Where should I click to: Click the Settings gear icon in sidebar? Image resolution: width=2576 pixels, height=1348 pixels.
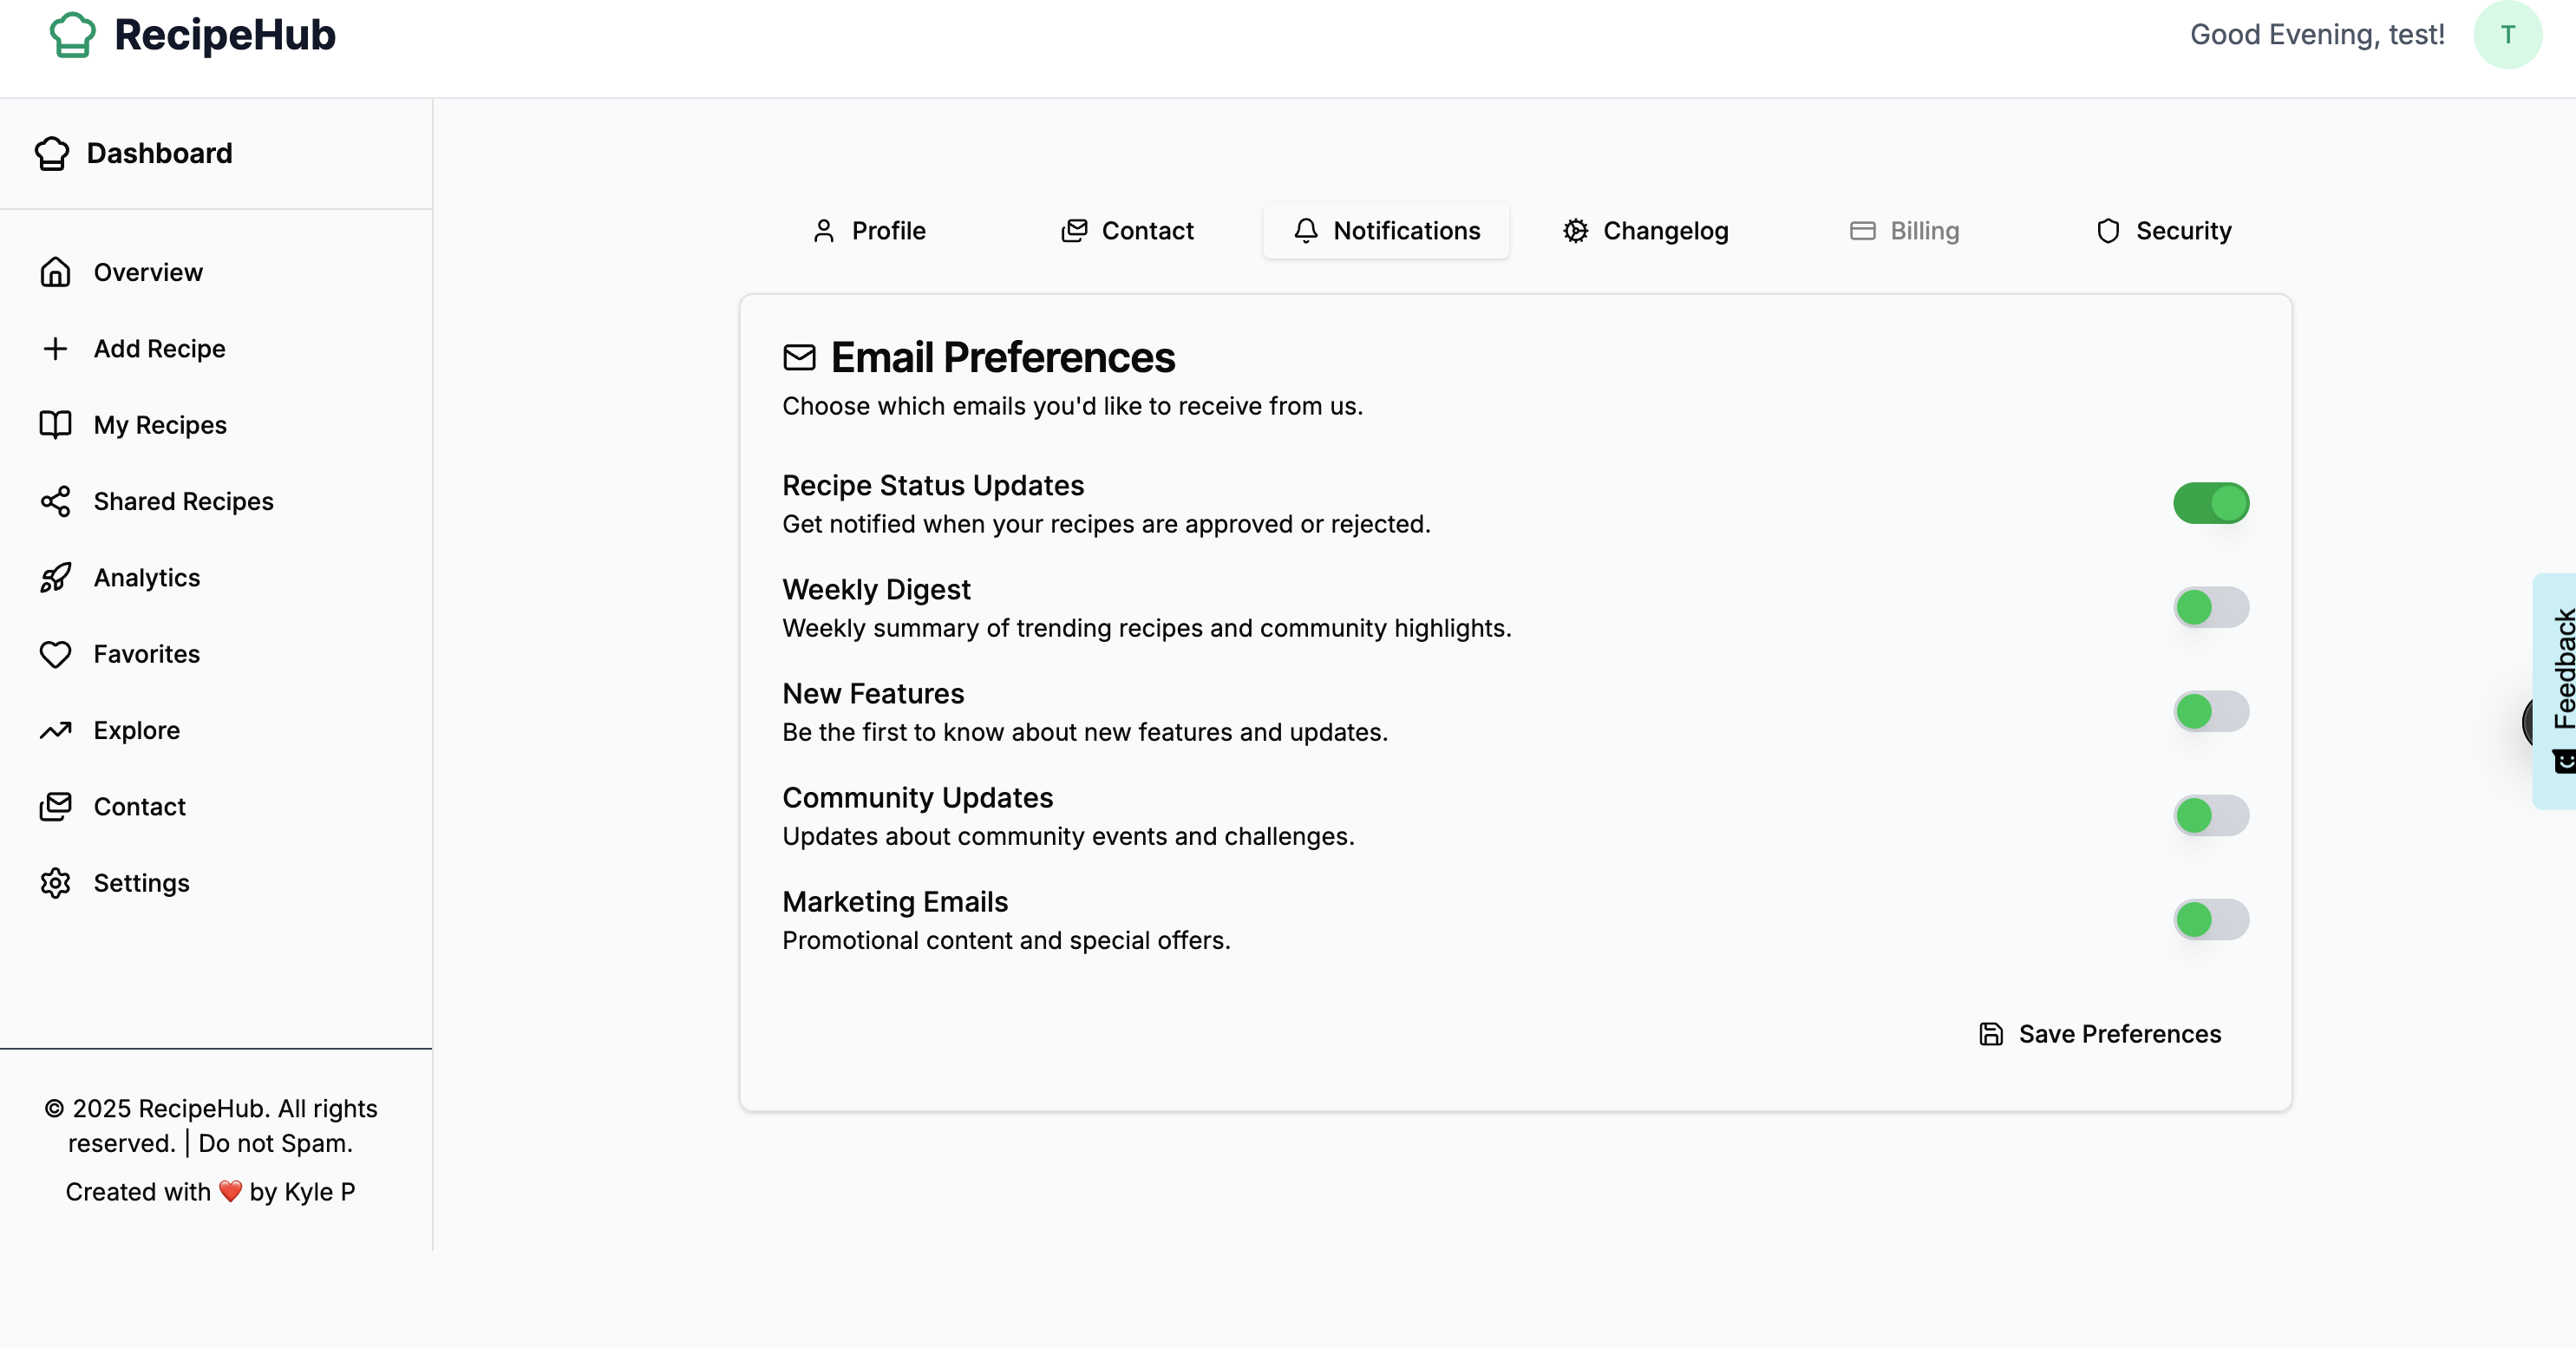point(55,883)
